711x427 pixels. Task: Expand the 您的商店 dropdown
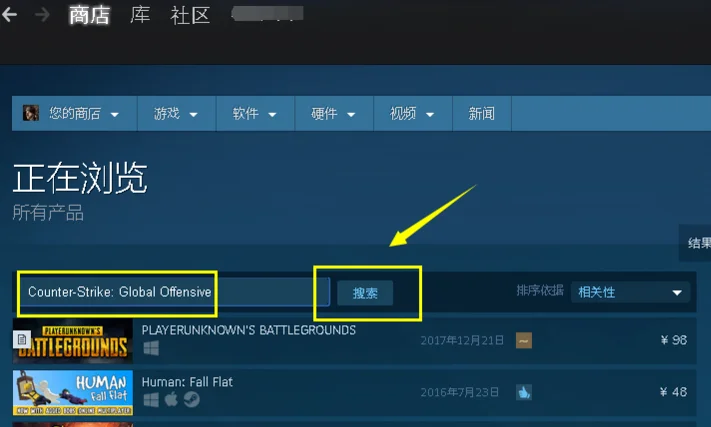click(74, 113)
